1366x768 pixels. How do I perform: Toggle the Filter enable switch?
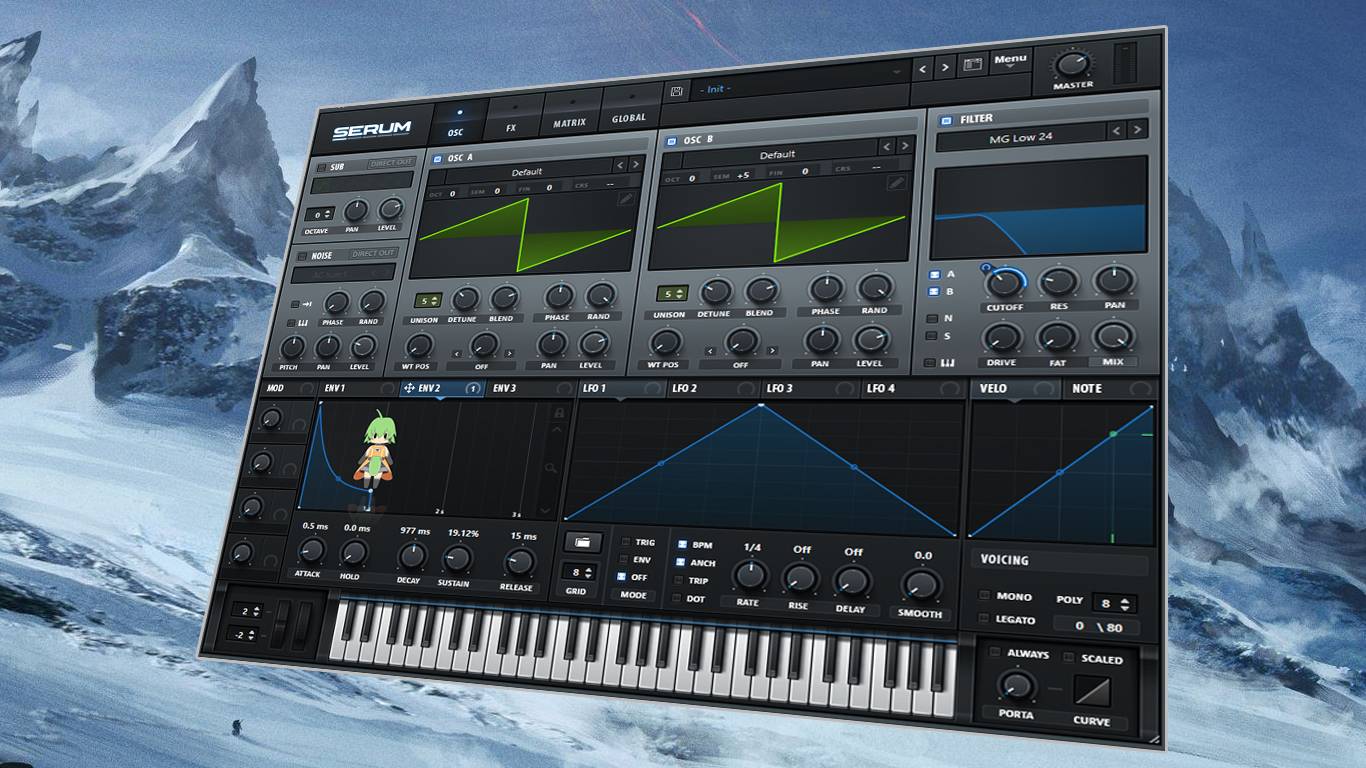coord(946,119)
